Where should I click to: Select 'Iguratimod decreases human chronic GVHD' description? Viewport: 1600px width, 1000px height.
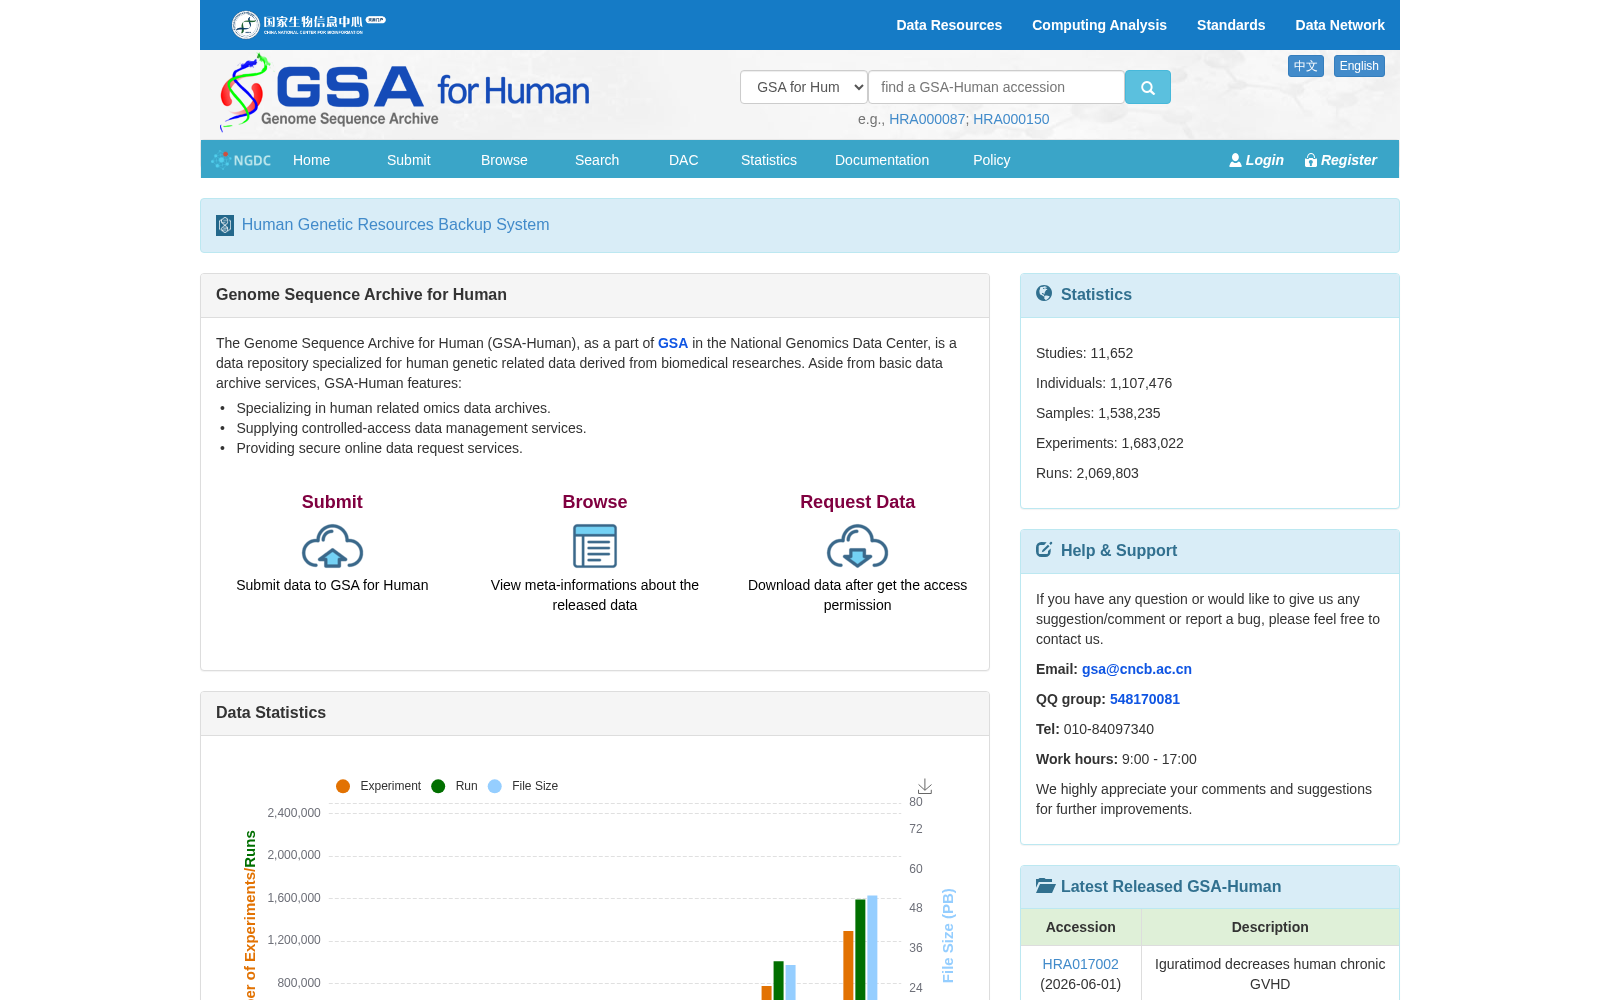pos(1270,974)
